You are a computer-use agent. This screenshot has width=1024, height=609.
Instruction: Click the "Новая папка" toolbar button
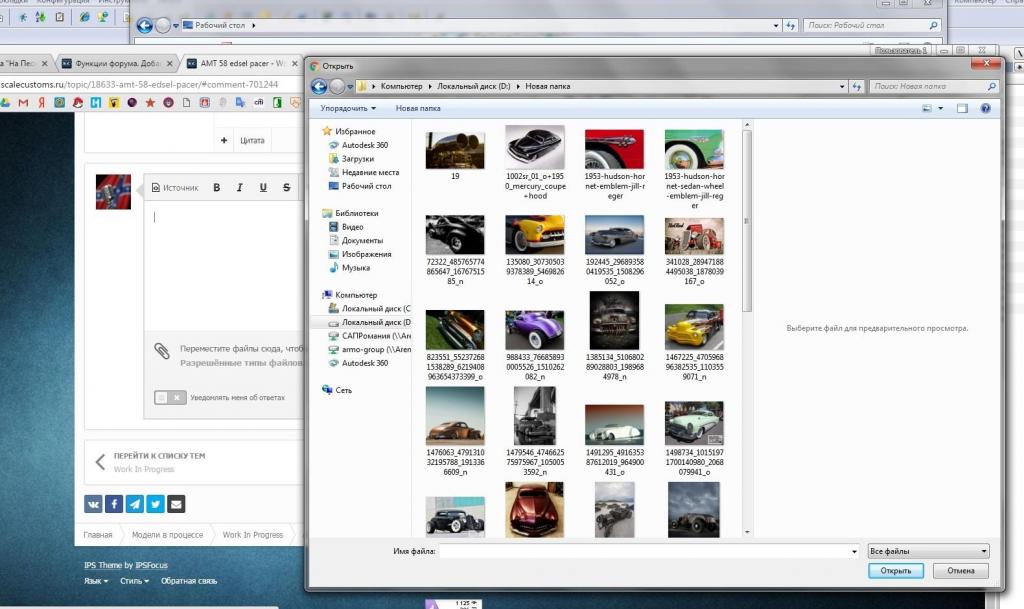[x=417, y=108]
